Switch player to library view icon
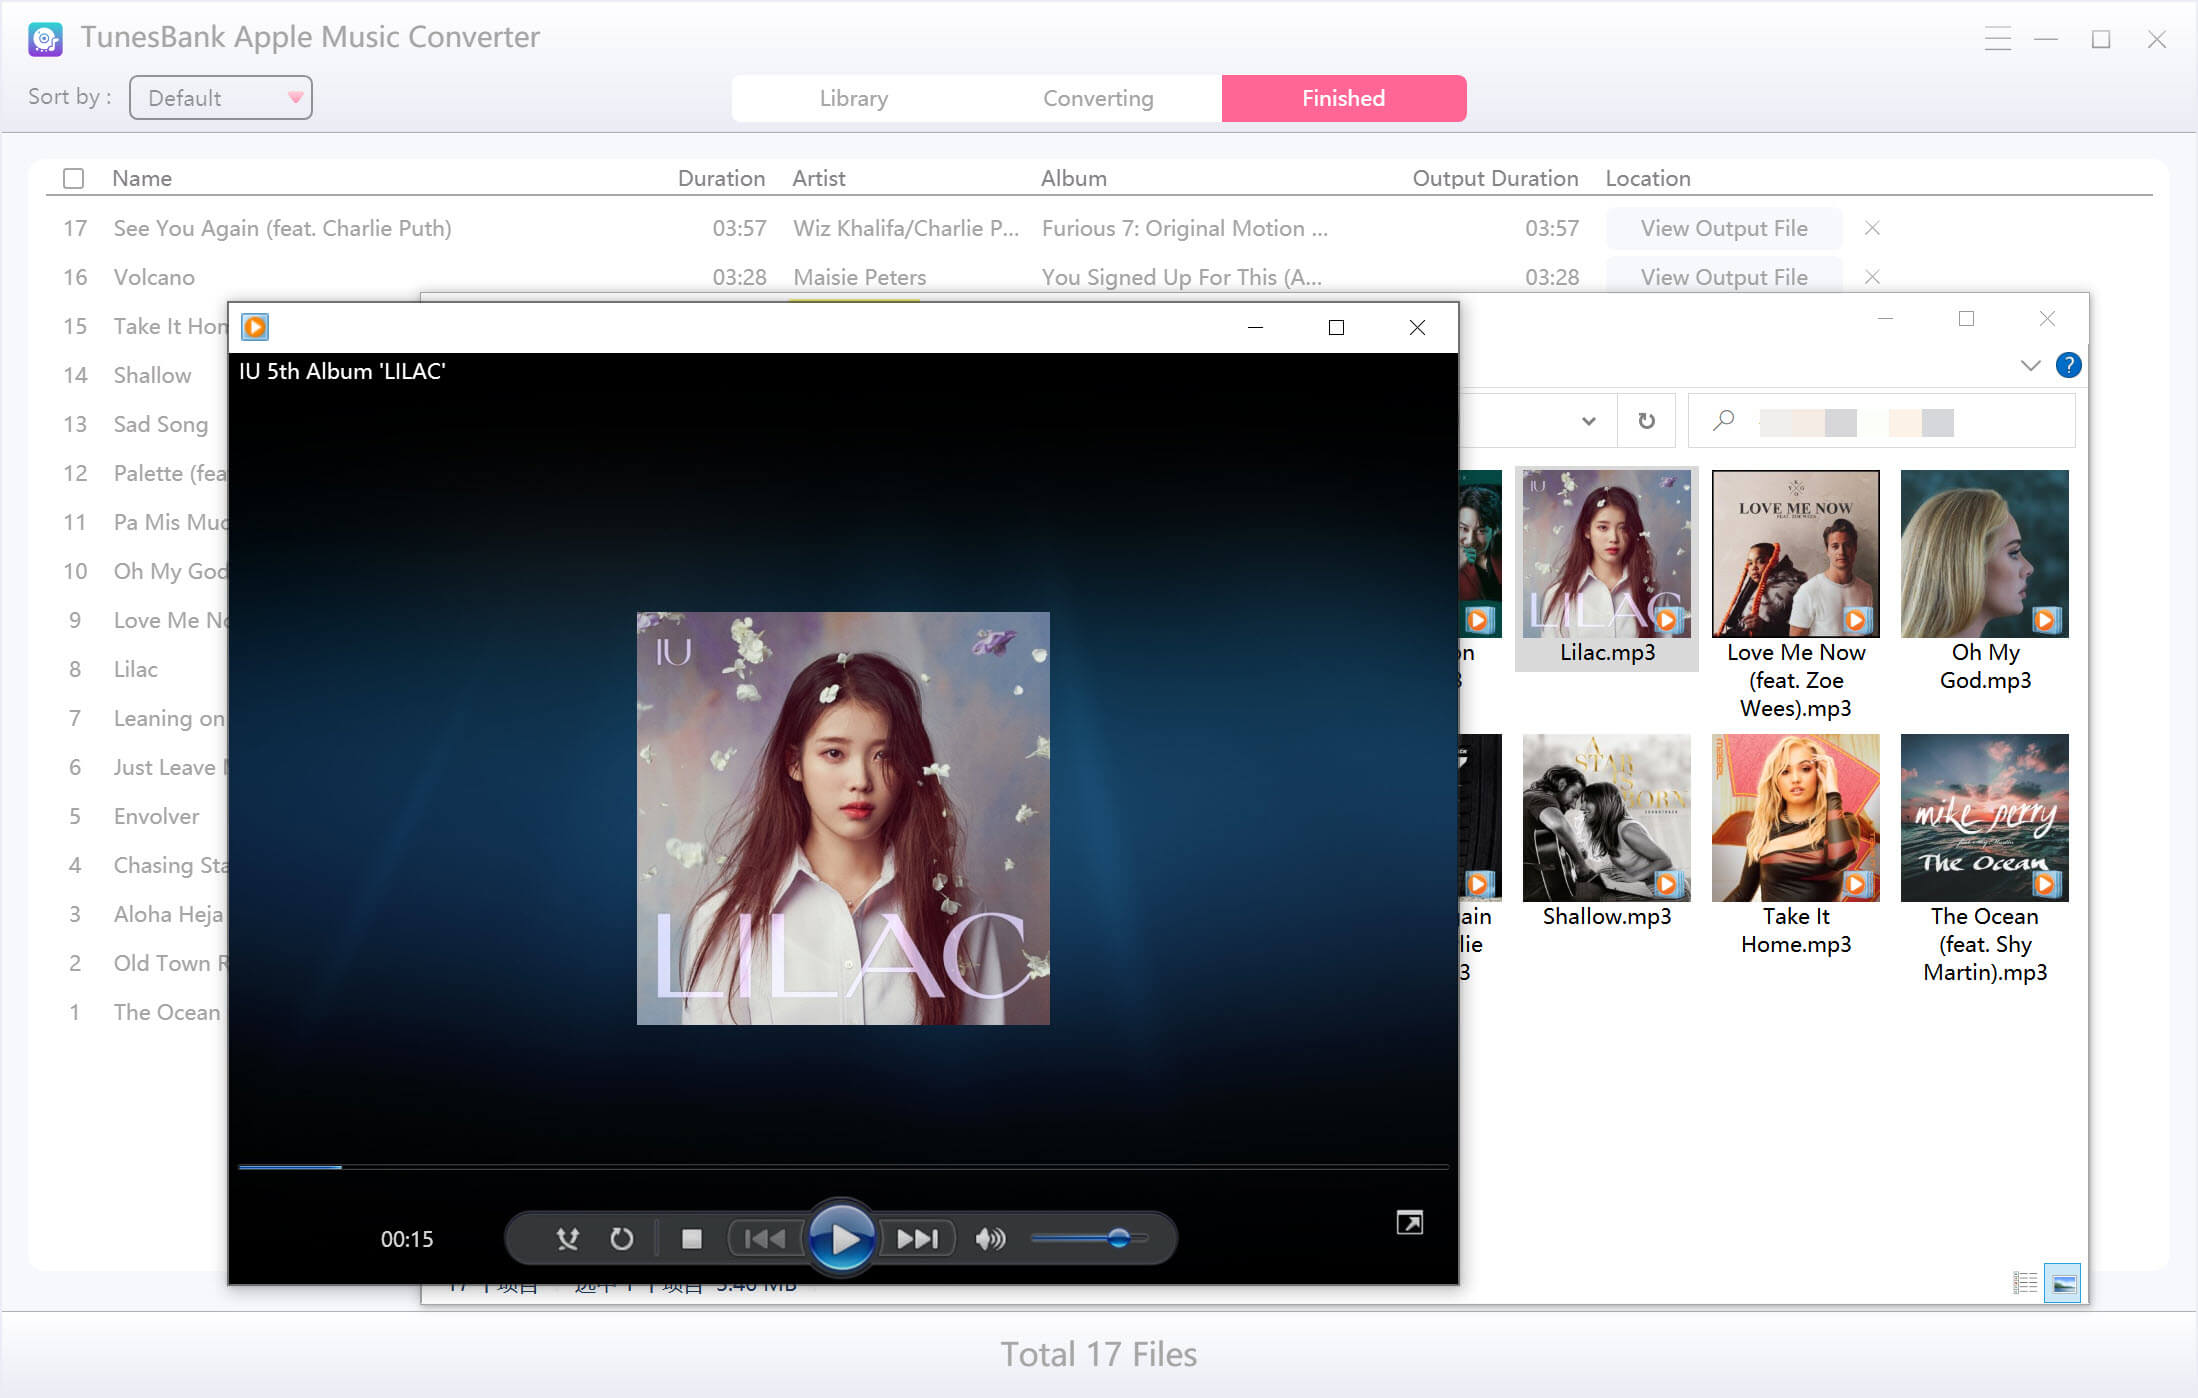This screenshot has height=1398, width=2198. point(1409,1222)
